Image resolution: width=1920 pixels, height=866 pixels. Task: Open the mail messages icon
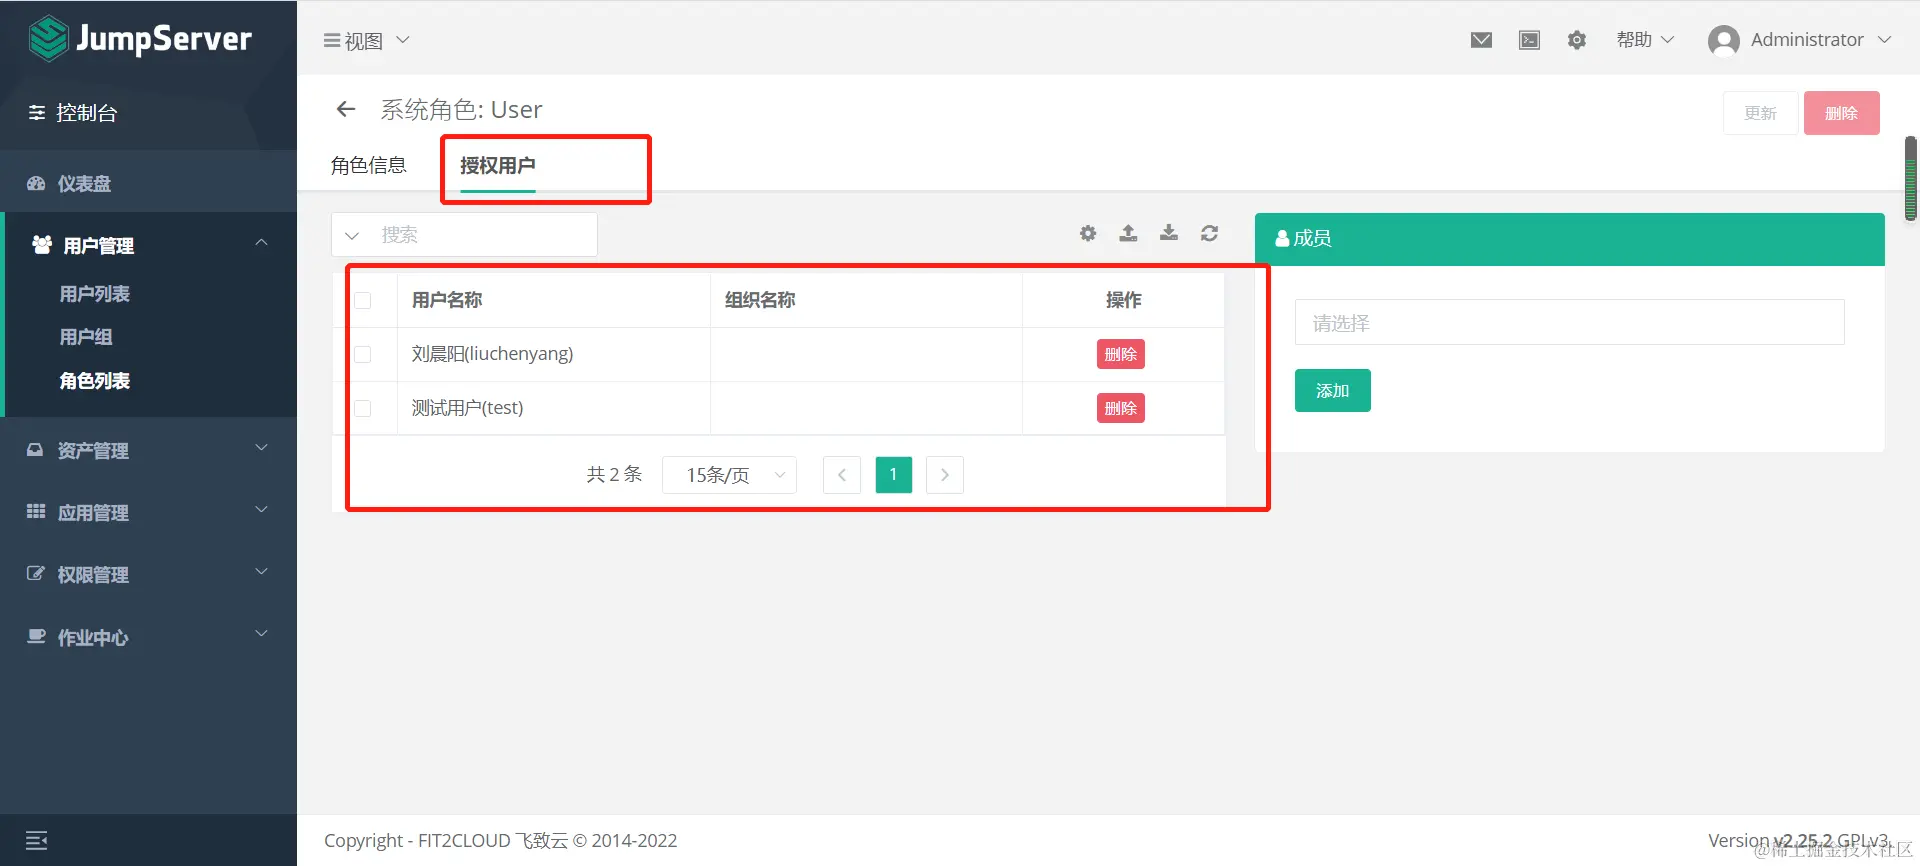pyautogui.click(x=1481, y=40)
